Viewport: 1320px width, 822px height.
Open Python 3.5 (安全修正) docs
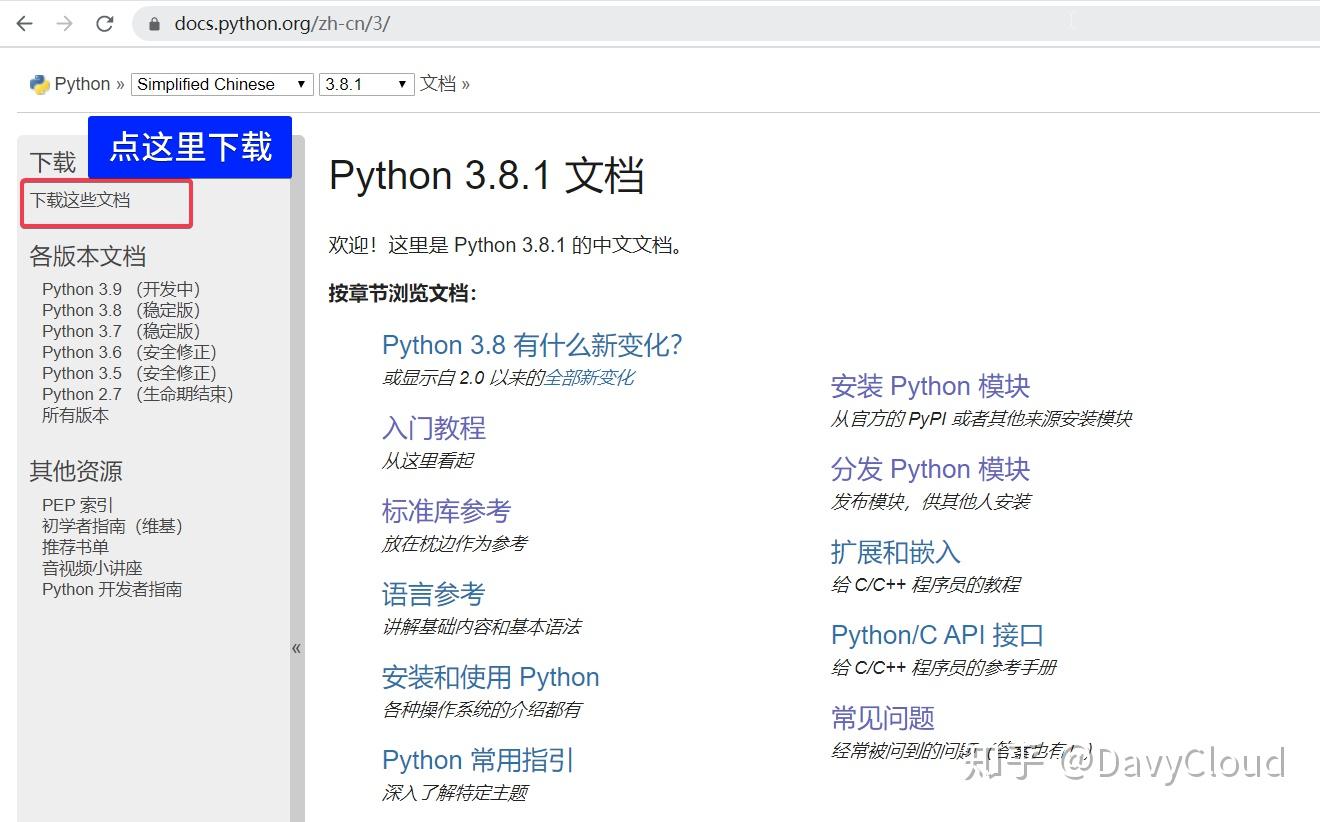[x=129, y=373]
